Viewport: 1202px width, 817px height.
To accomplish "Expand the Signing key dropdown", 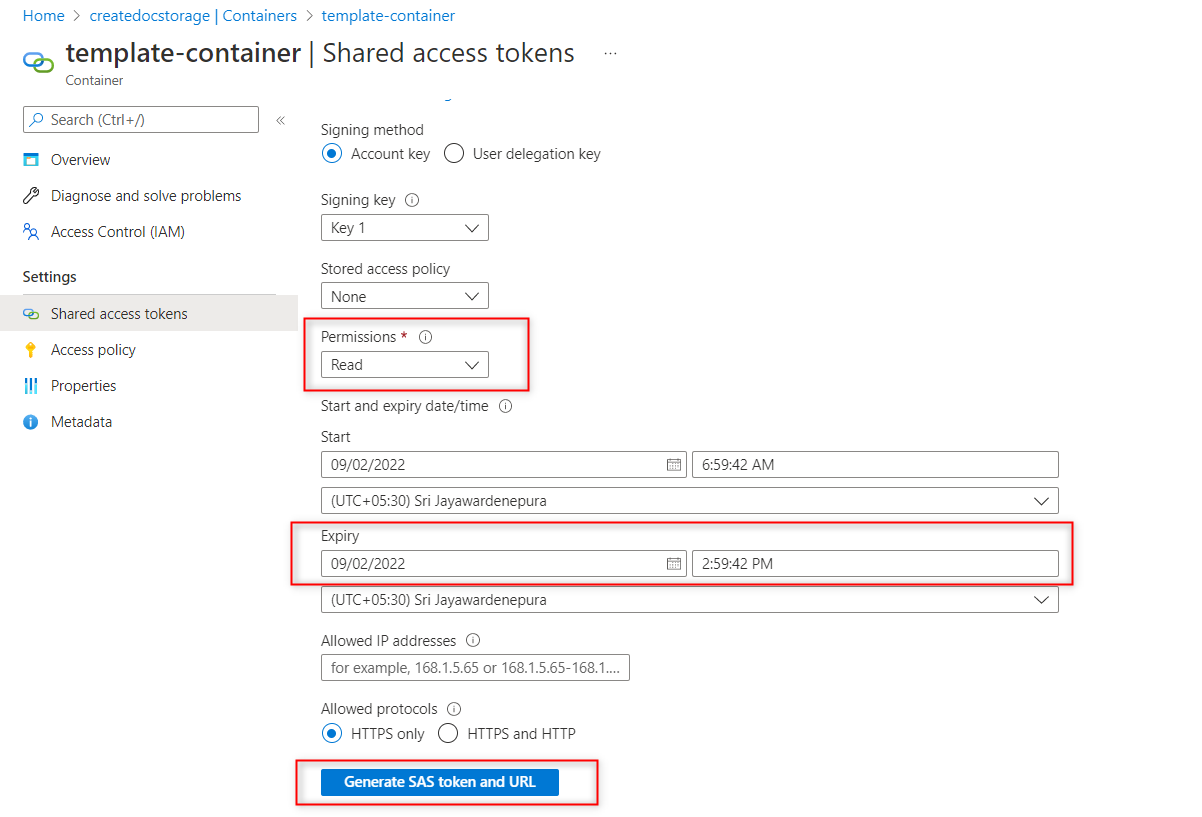I will 404,228.
